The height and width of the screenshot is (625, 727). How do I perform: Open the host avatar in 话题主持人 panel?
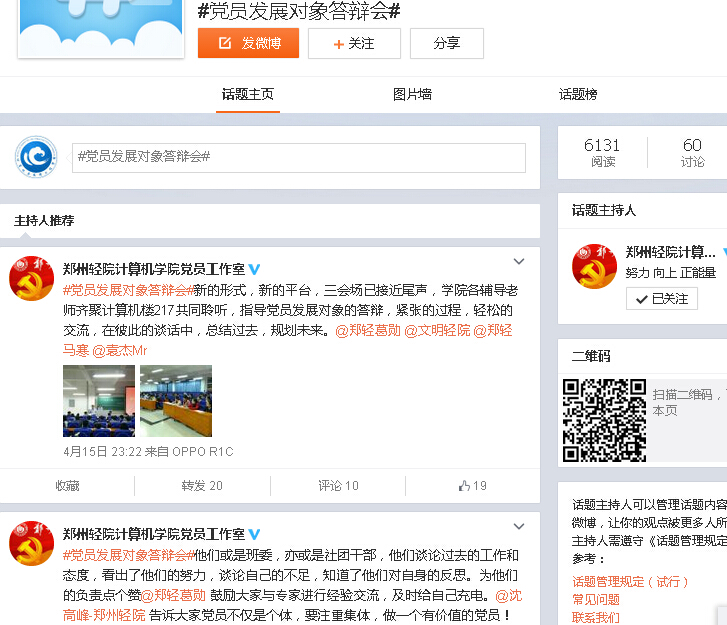[593, 266]
